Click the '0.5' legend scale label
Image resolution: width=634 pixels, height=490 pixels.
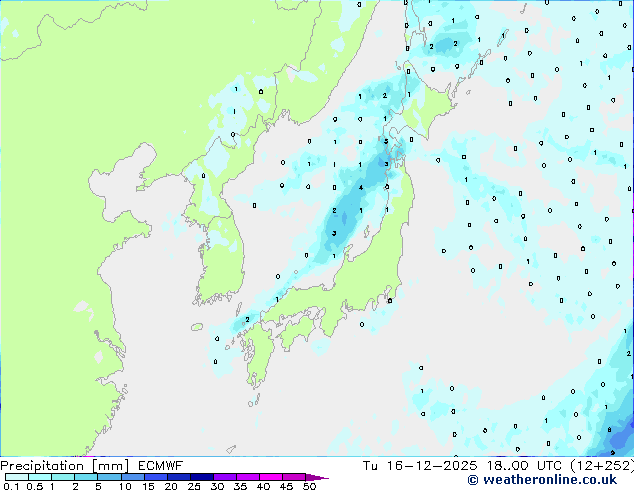click(x=35, y=486)
